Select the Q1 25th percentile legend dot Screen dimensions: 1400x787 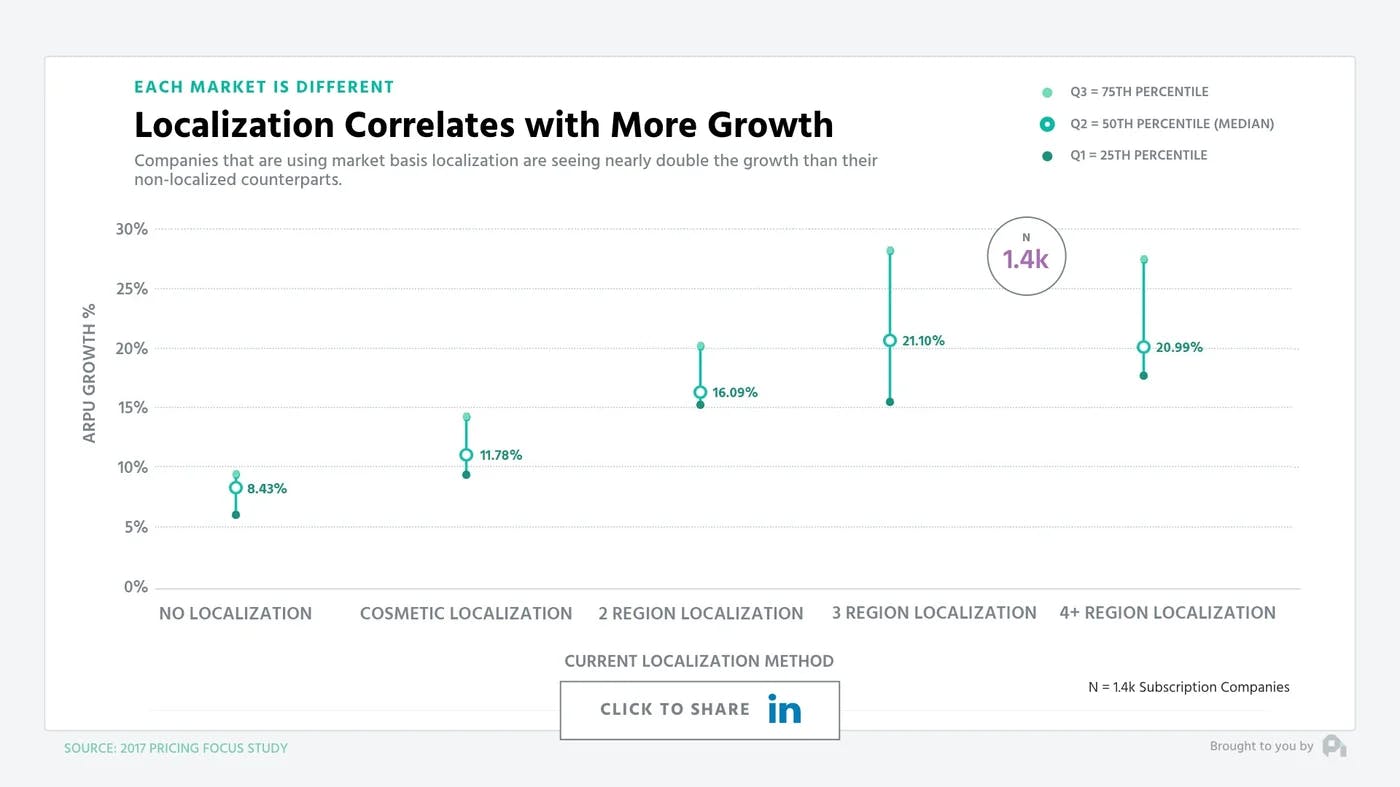click(1047, 156)
